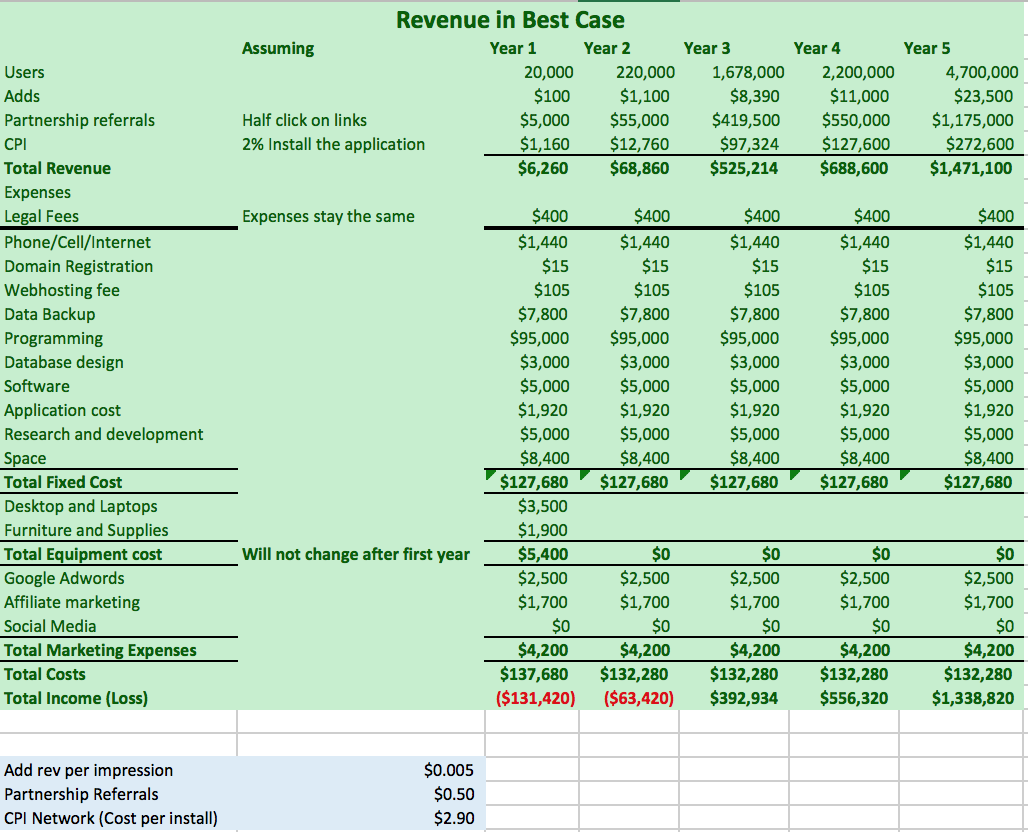Select the 'Will not change after first year' cell

click(355, 554)
